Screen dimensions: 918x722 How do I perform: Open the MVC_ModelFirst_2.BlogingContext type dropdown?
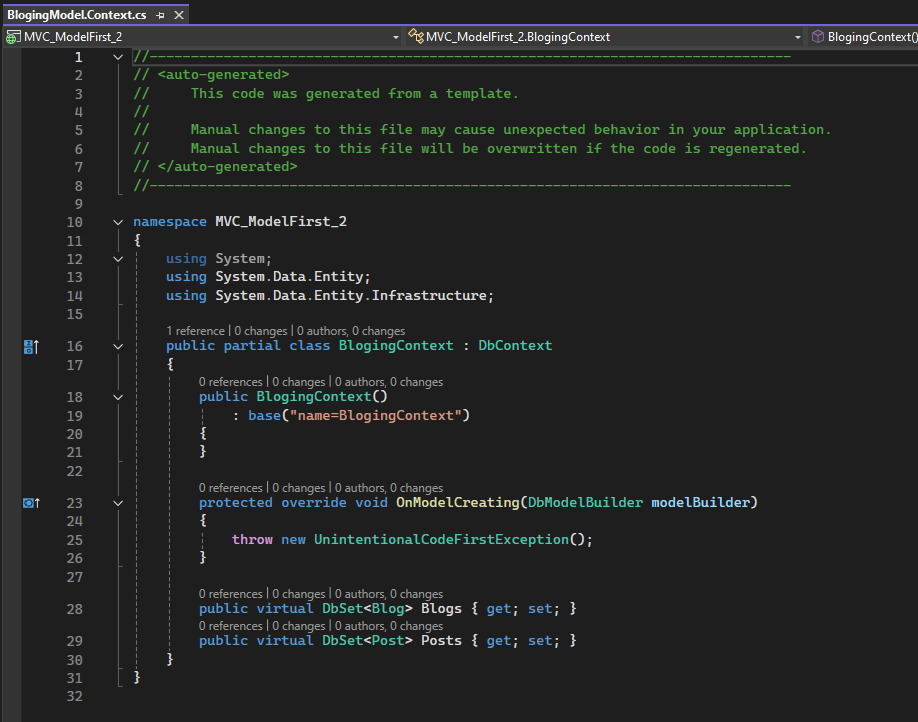797,37
